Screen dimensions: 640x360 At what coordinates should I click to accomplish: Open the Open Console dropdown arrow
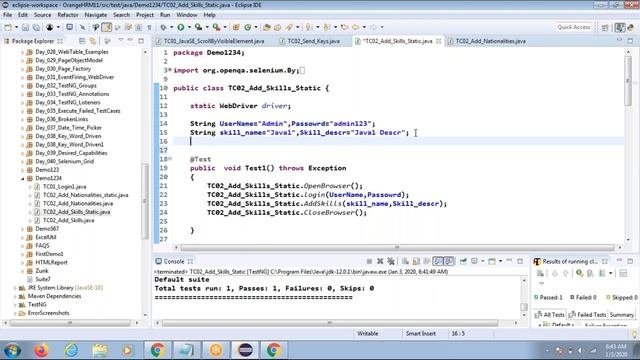pos(500,261)
